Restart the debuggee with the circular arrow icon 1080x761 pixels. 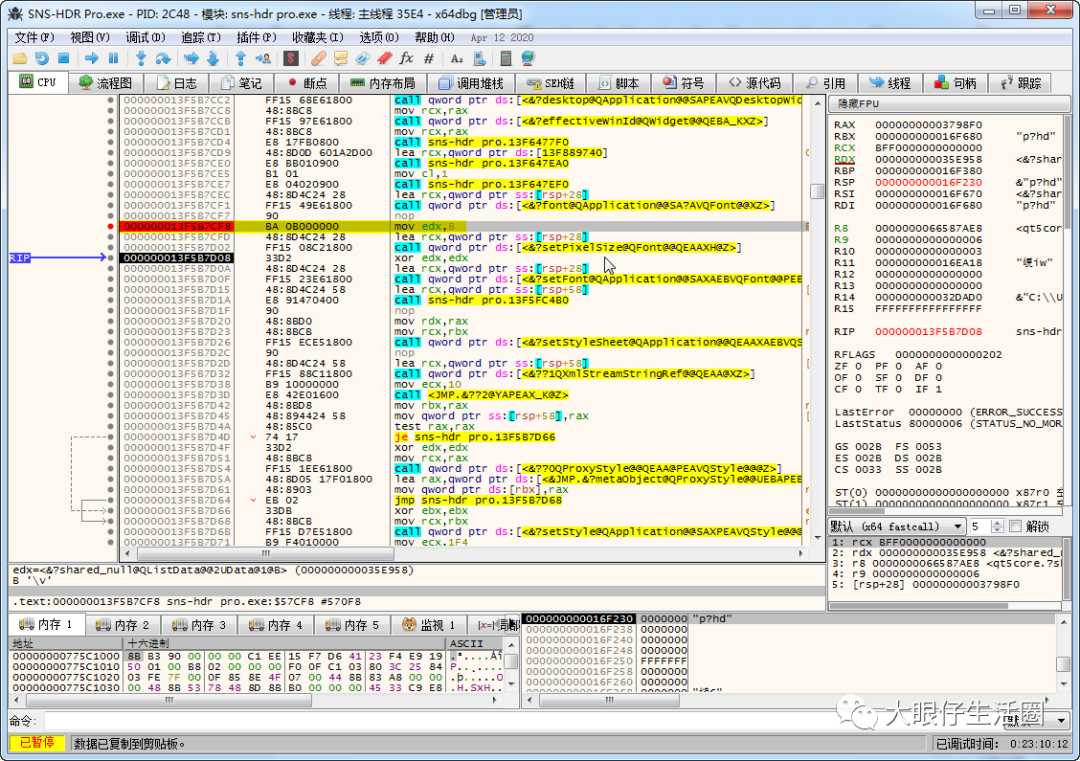pos(42,59)
